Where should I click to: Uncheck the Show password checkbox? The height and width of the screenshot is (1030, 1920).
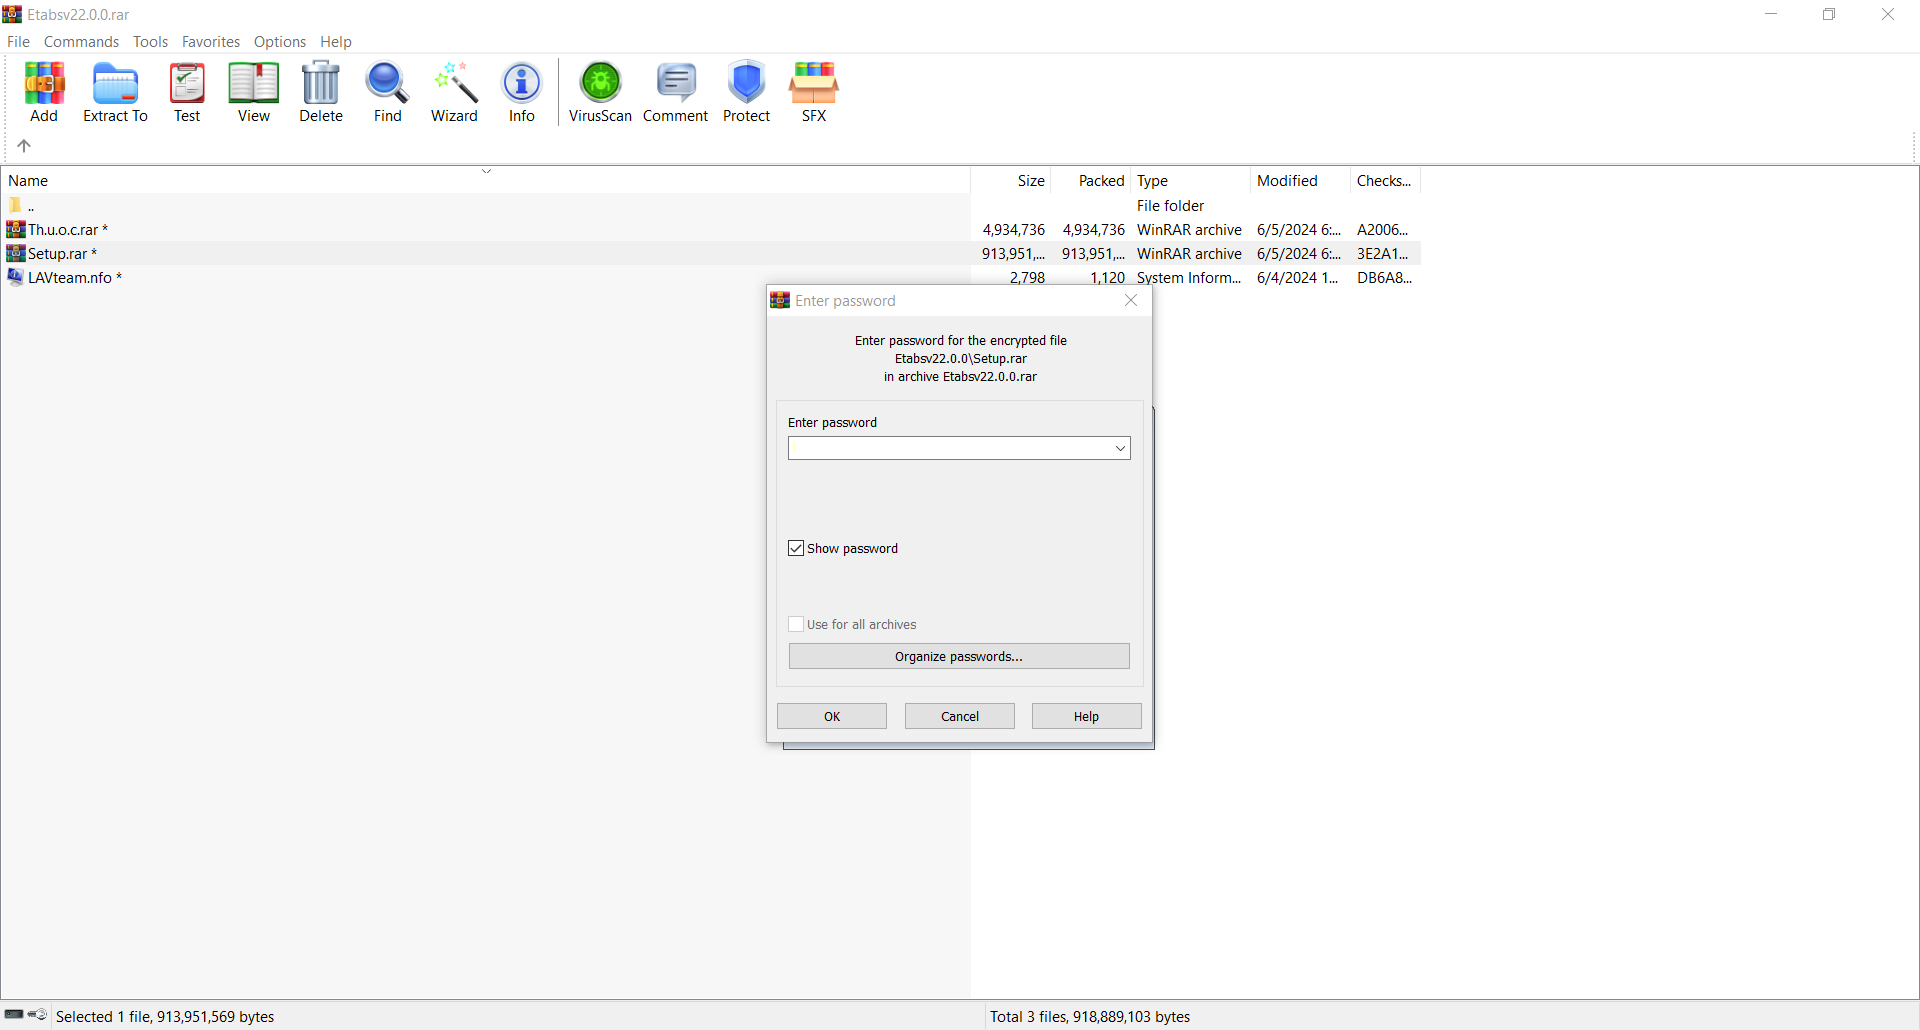(x=796, y=548)
